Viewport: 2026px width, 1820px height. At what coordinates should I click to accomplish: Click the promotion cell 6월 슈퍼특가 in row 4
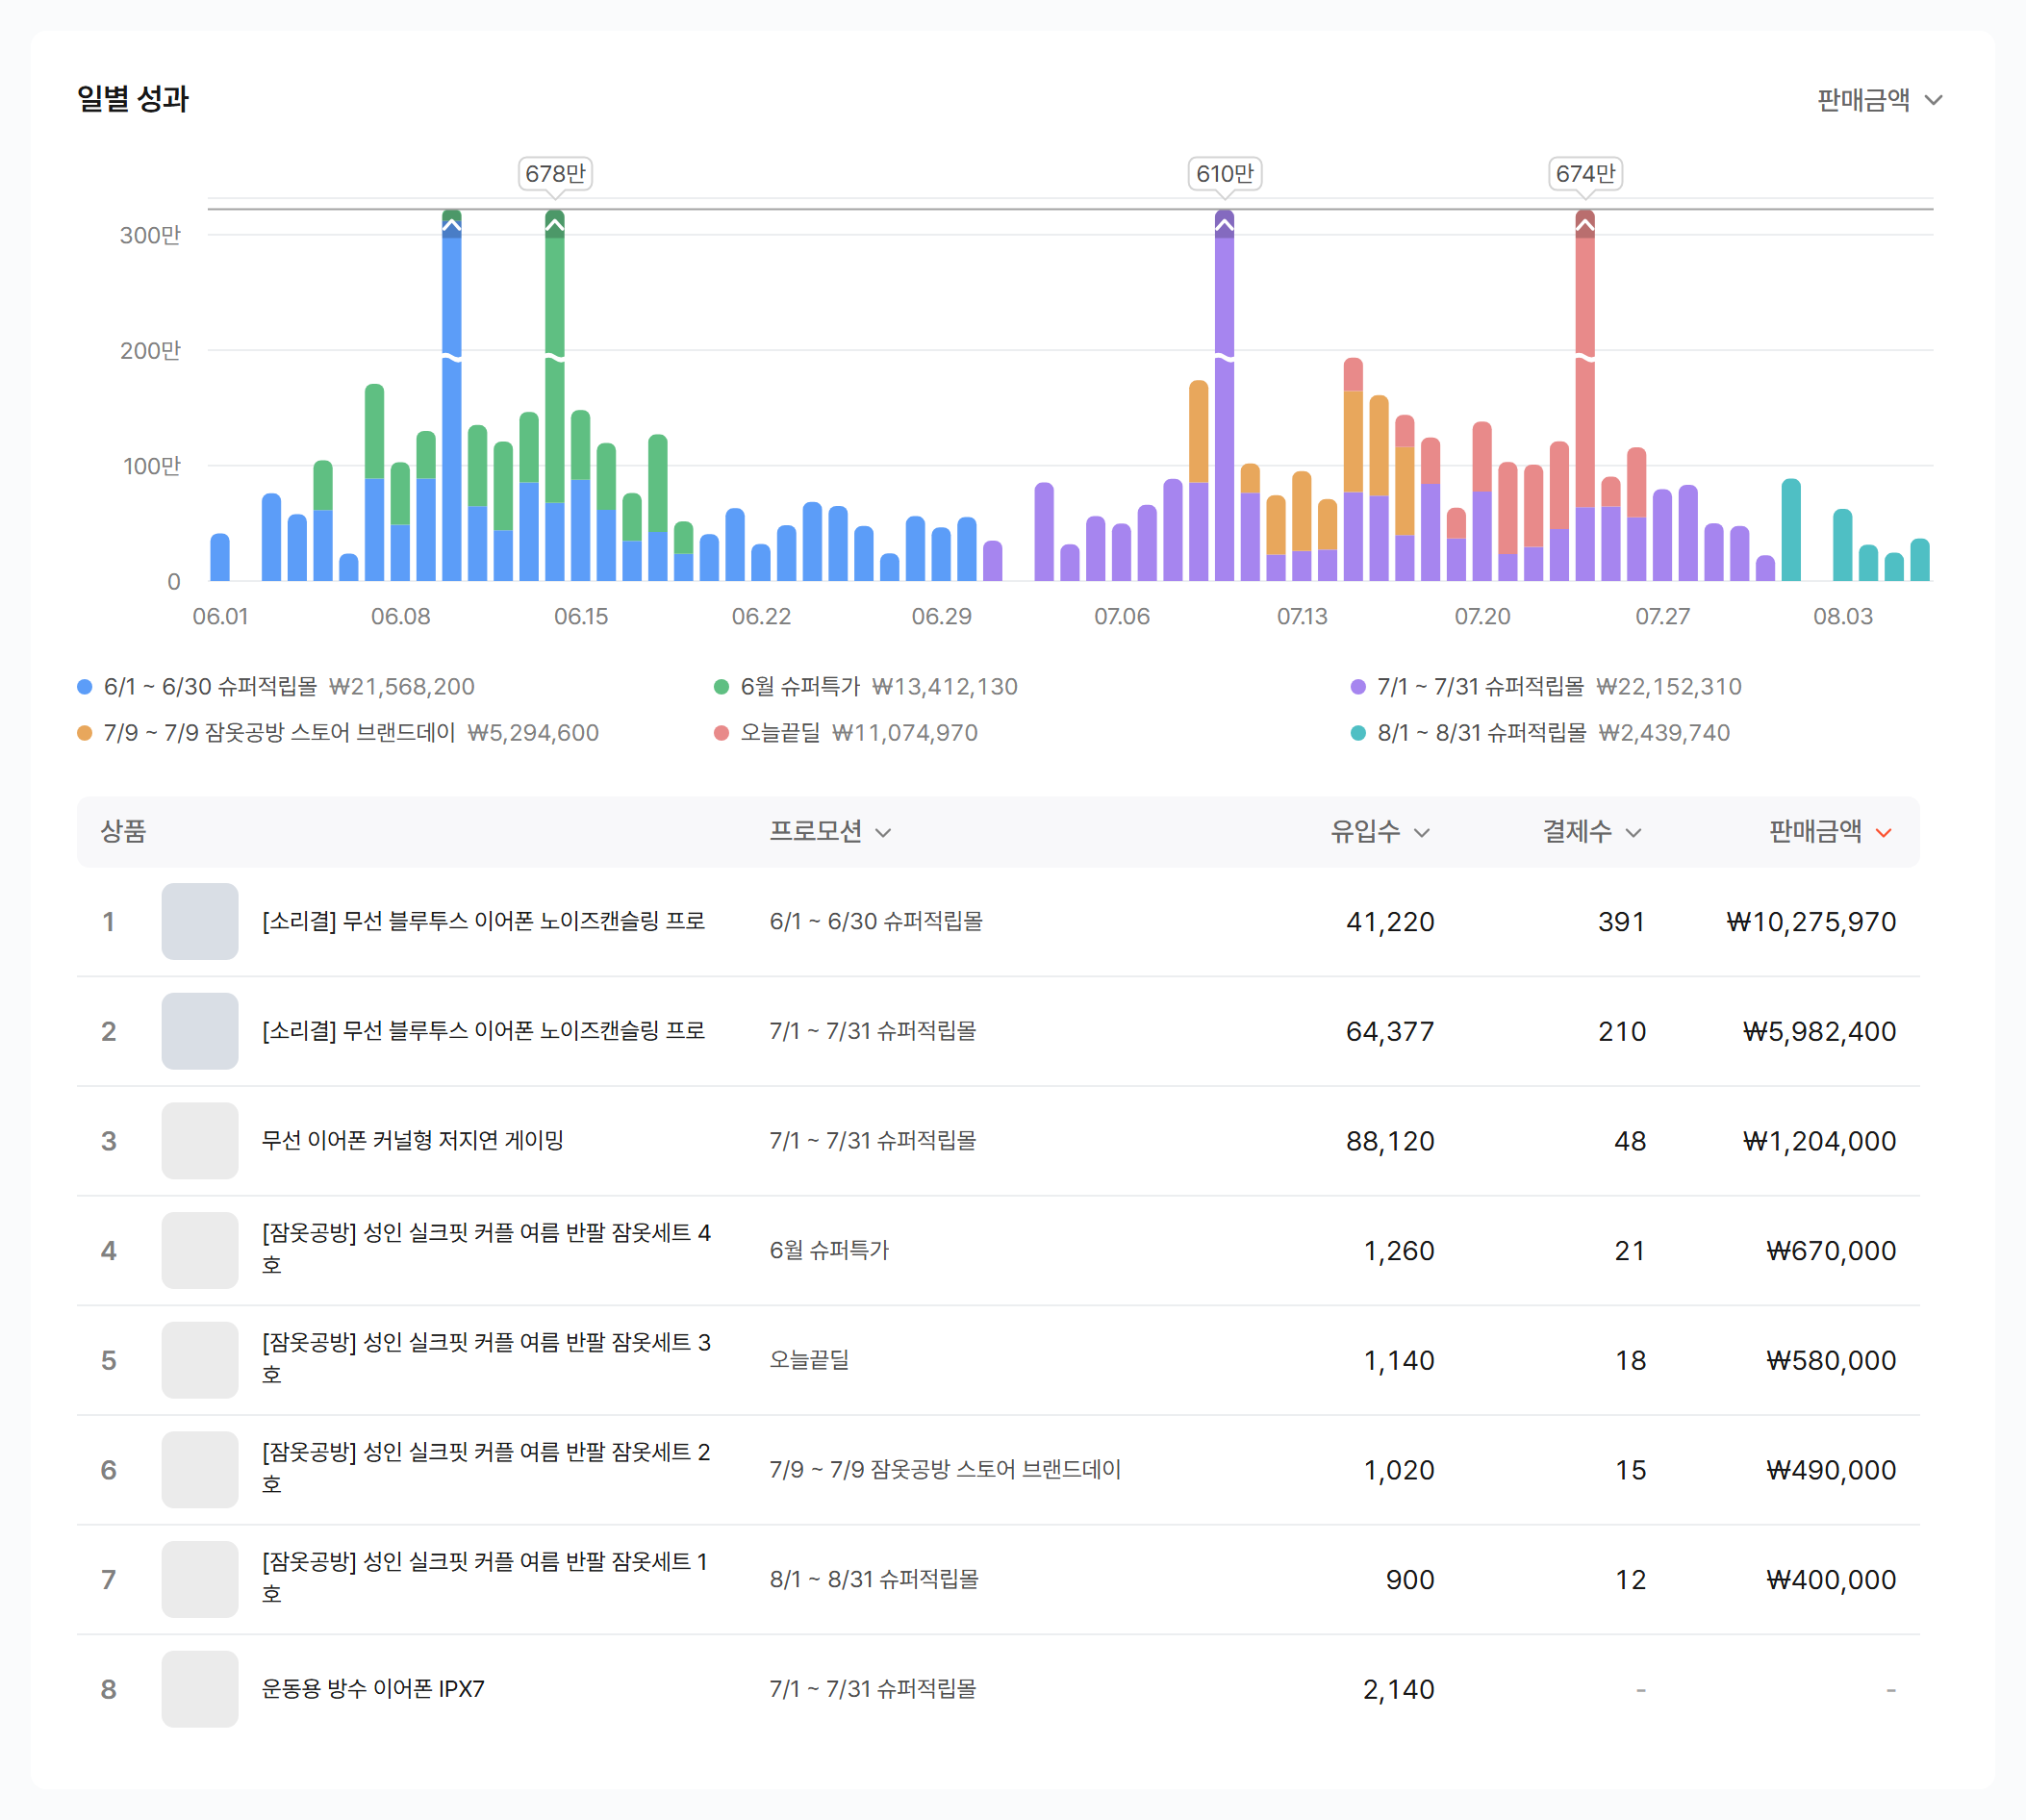[x=829, y=1250]
